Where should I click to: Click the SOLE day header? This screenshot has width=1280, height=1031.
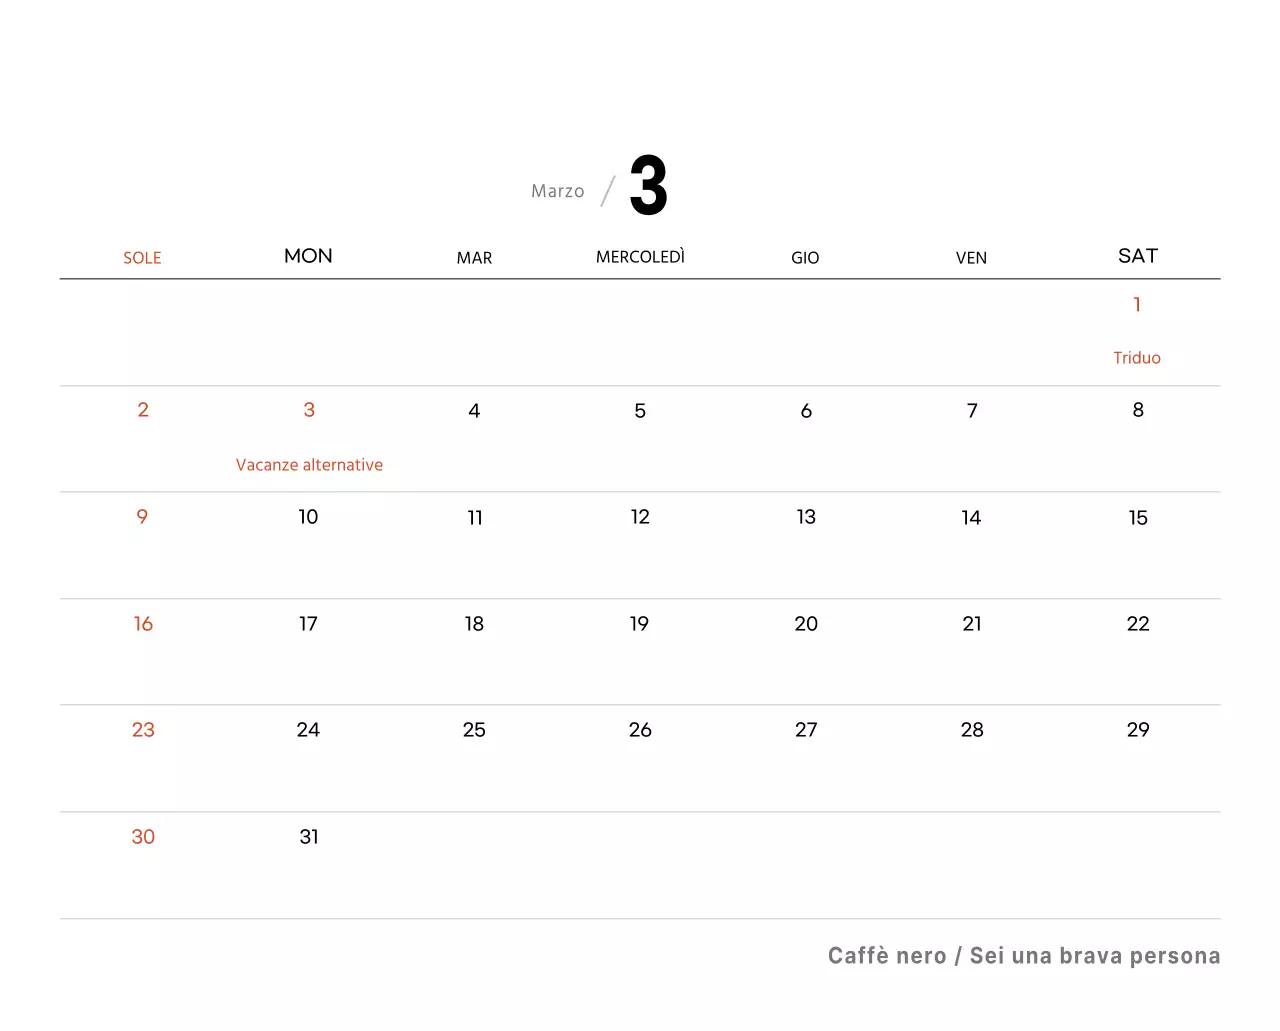point(142,258)
